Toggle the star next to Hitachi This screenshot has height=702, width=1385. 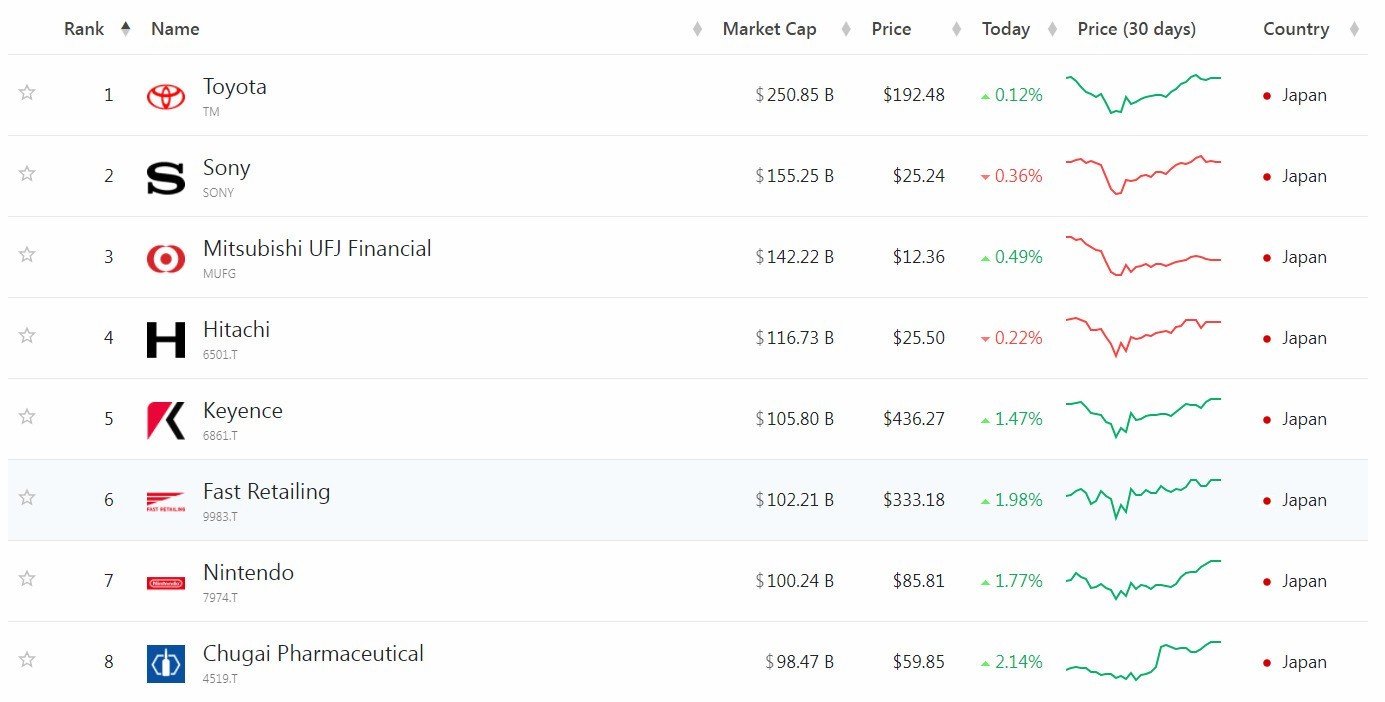click(x=27, y=336)
